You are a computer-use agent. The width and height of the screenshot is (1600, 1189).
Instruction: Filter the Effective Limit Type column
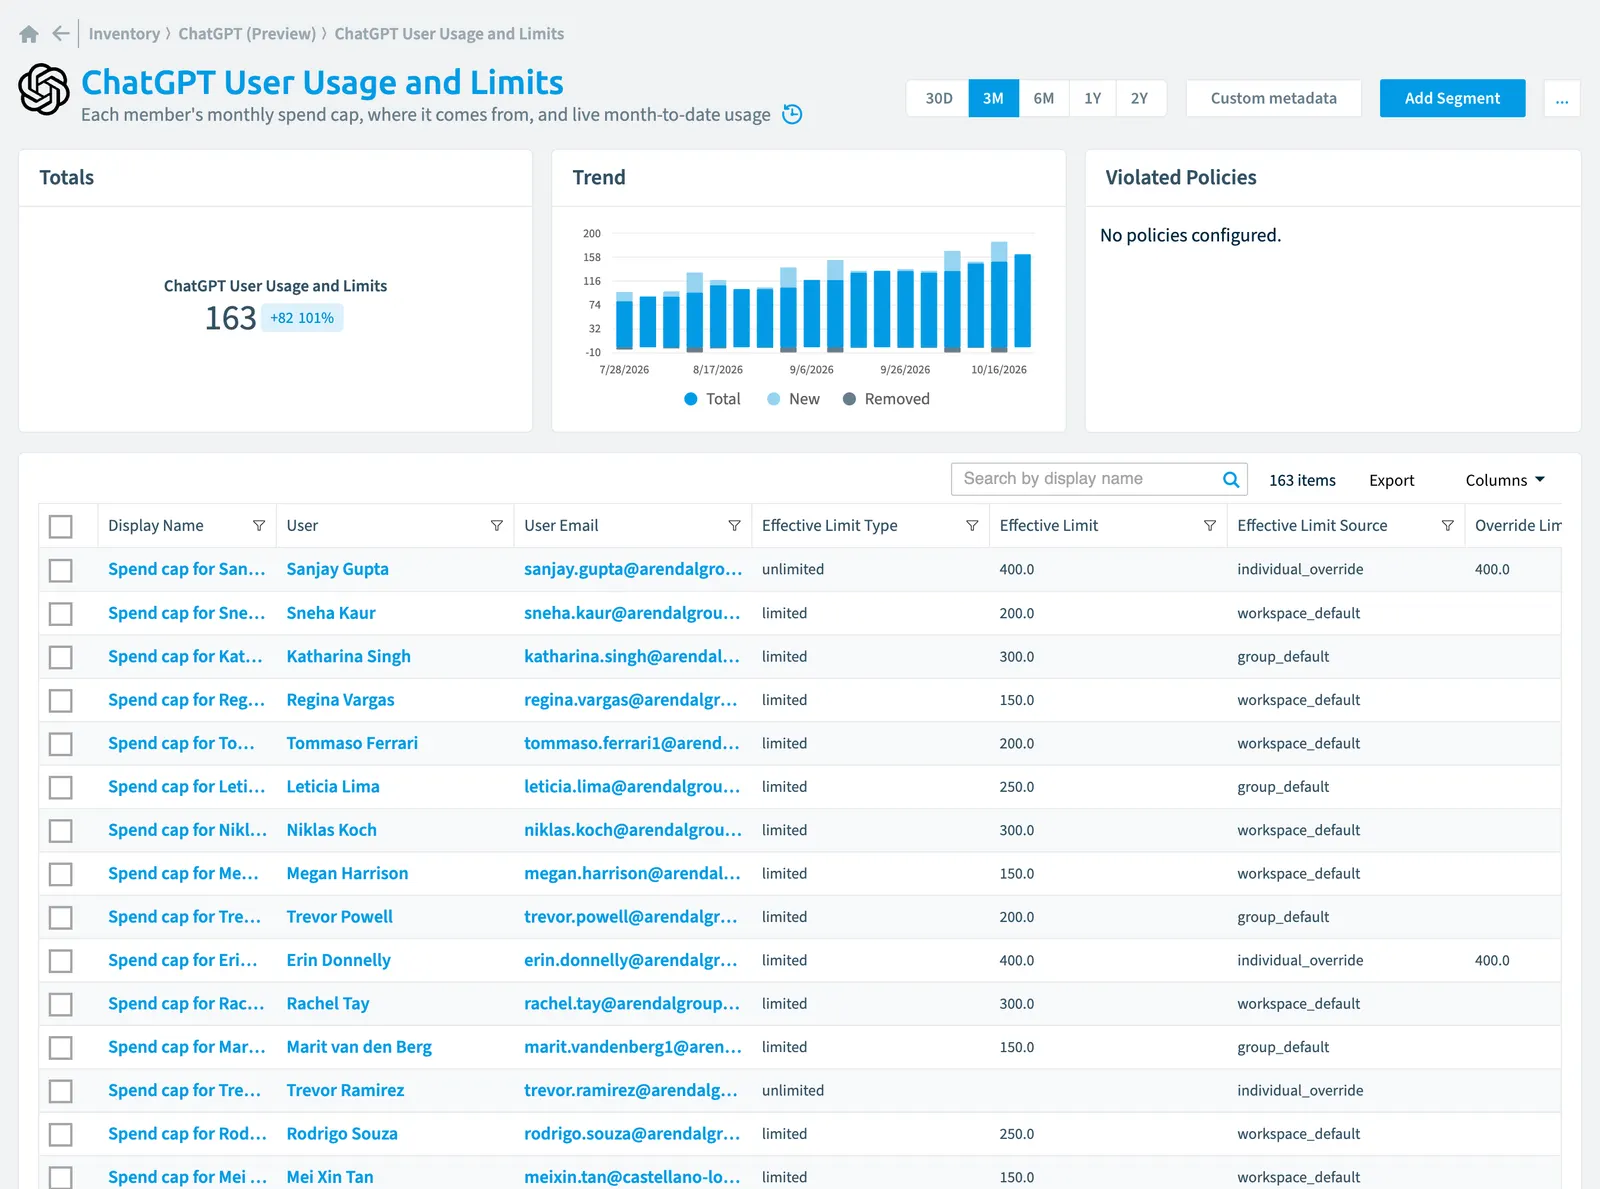pyautogui.click(x=972, y=526)
